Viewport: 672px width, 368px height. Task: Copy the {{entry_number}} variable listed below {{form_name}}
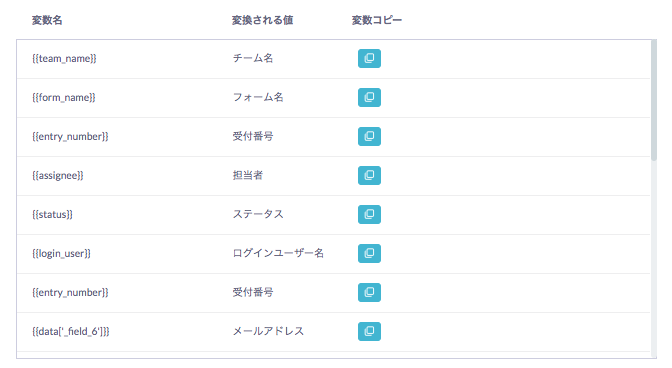(369, 136)
